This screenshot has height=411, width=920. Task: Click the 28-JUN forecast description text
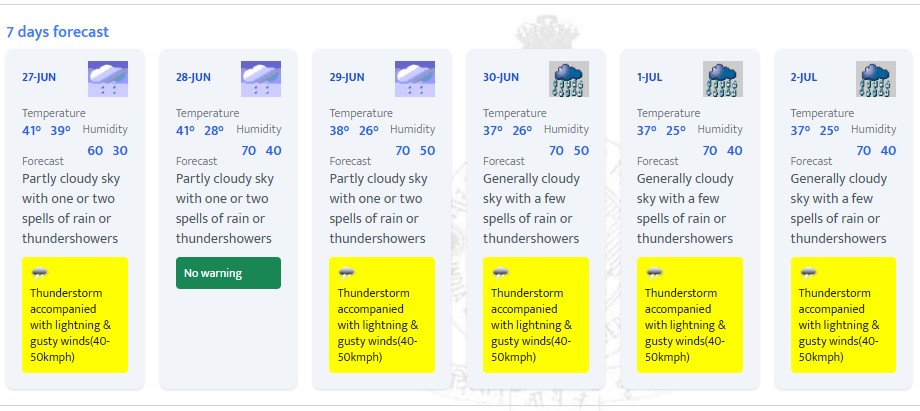tap(225, 208)
